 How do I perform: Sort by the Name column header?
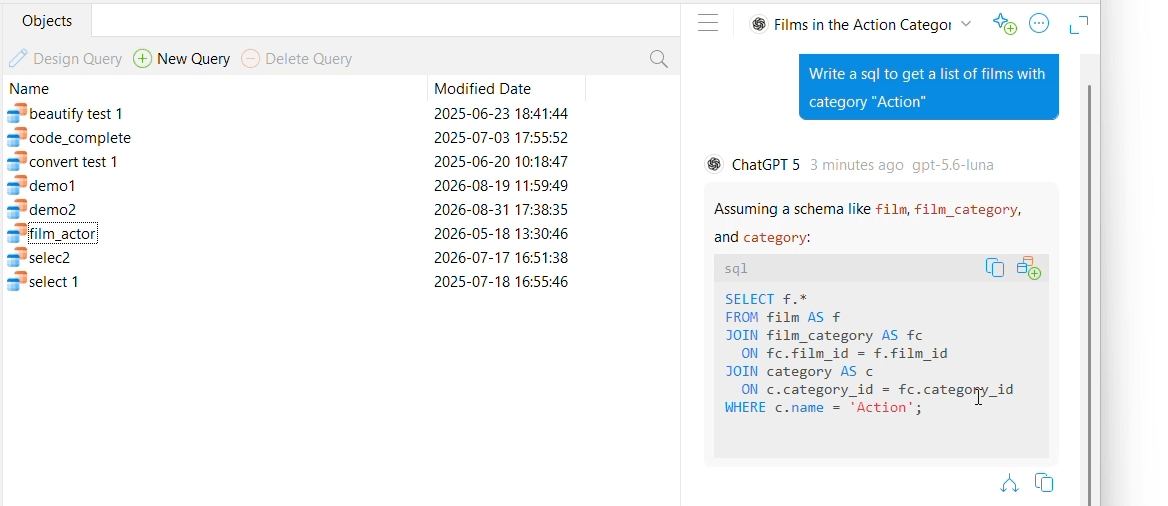coord(215,89)
